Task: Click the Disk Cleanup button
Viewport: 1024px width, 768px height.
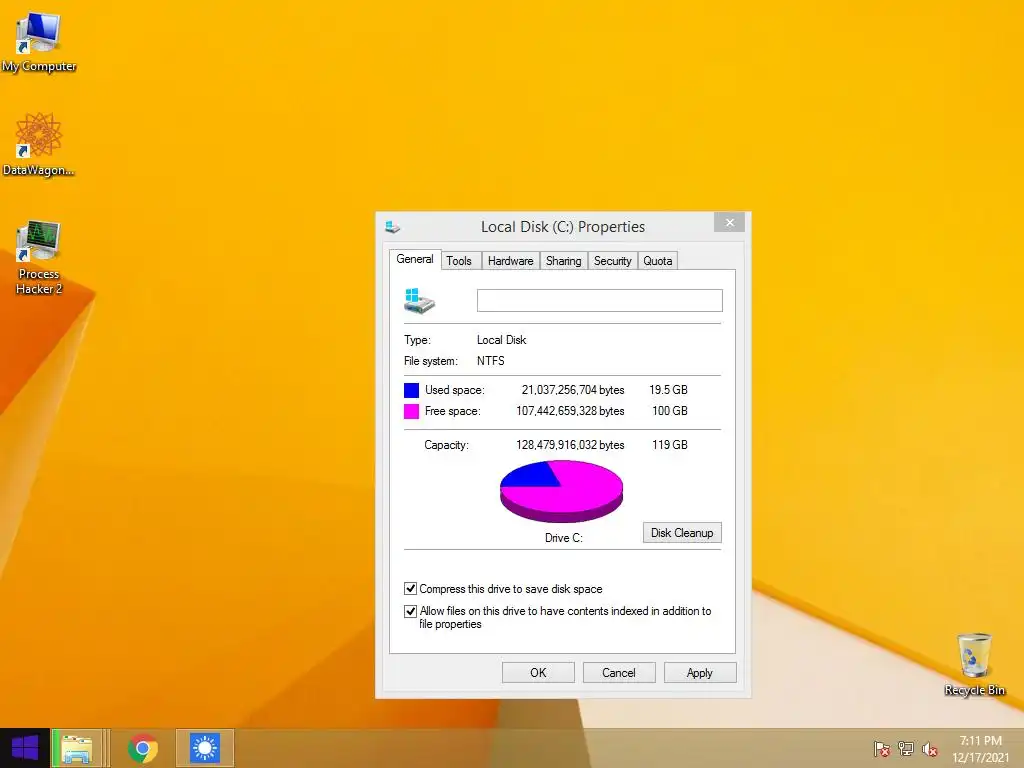Action: point(682,533)
